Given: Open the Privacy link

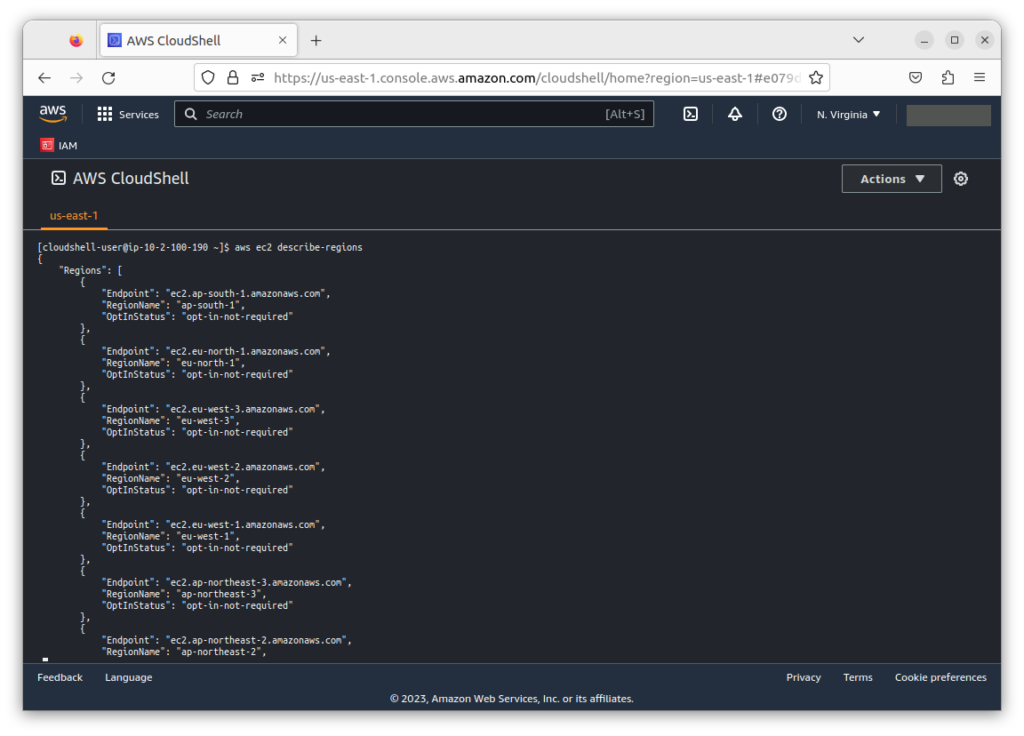Looking at the screenshot, I should coord(803,677).
